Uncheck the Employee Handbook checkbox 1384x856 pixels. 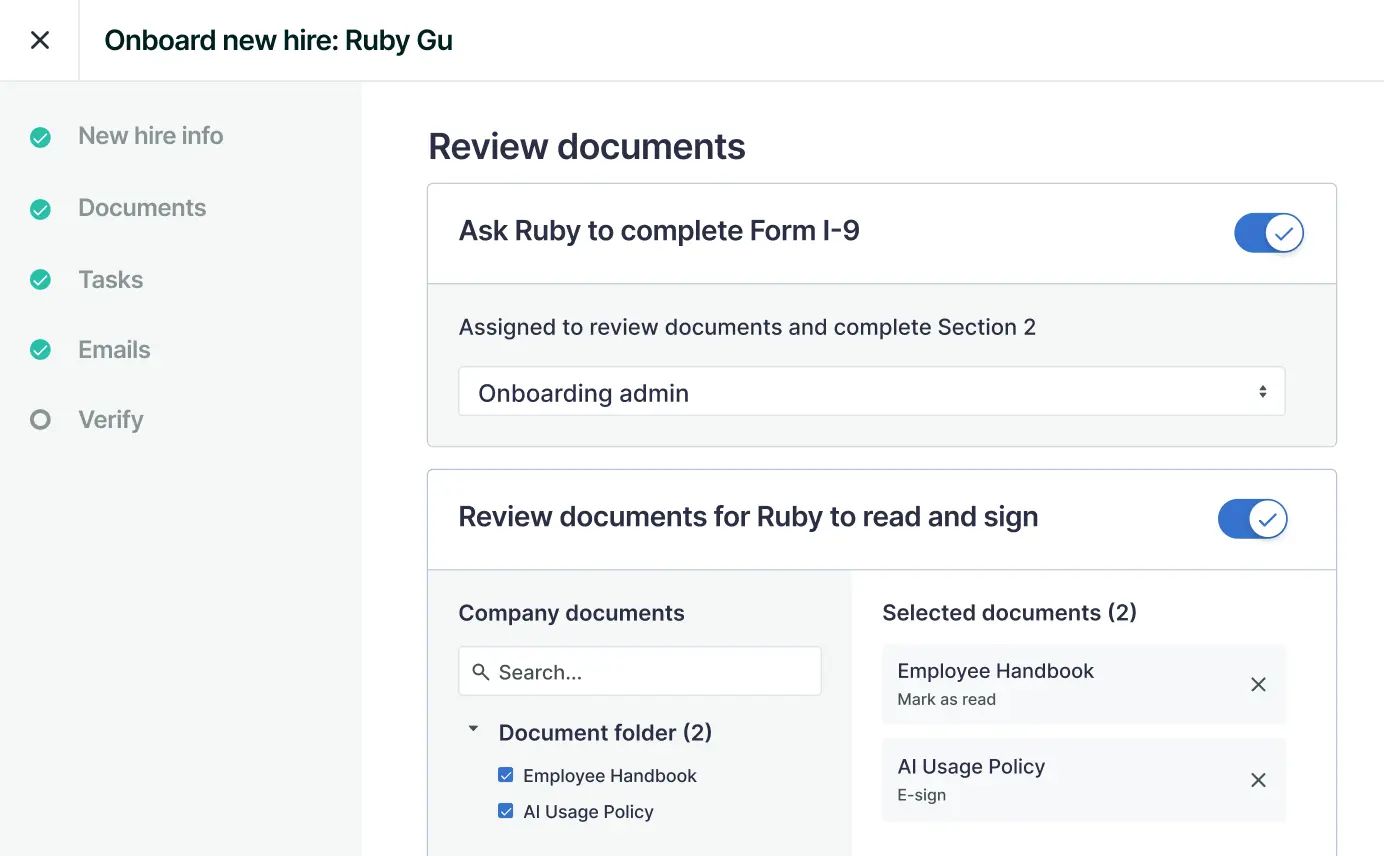pos(506,775)
